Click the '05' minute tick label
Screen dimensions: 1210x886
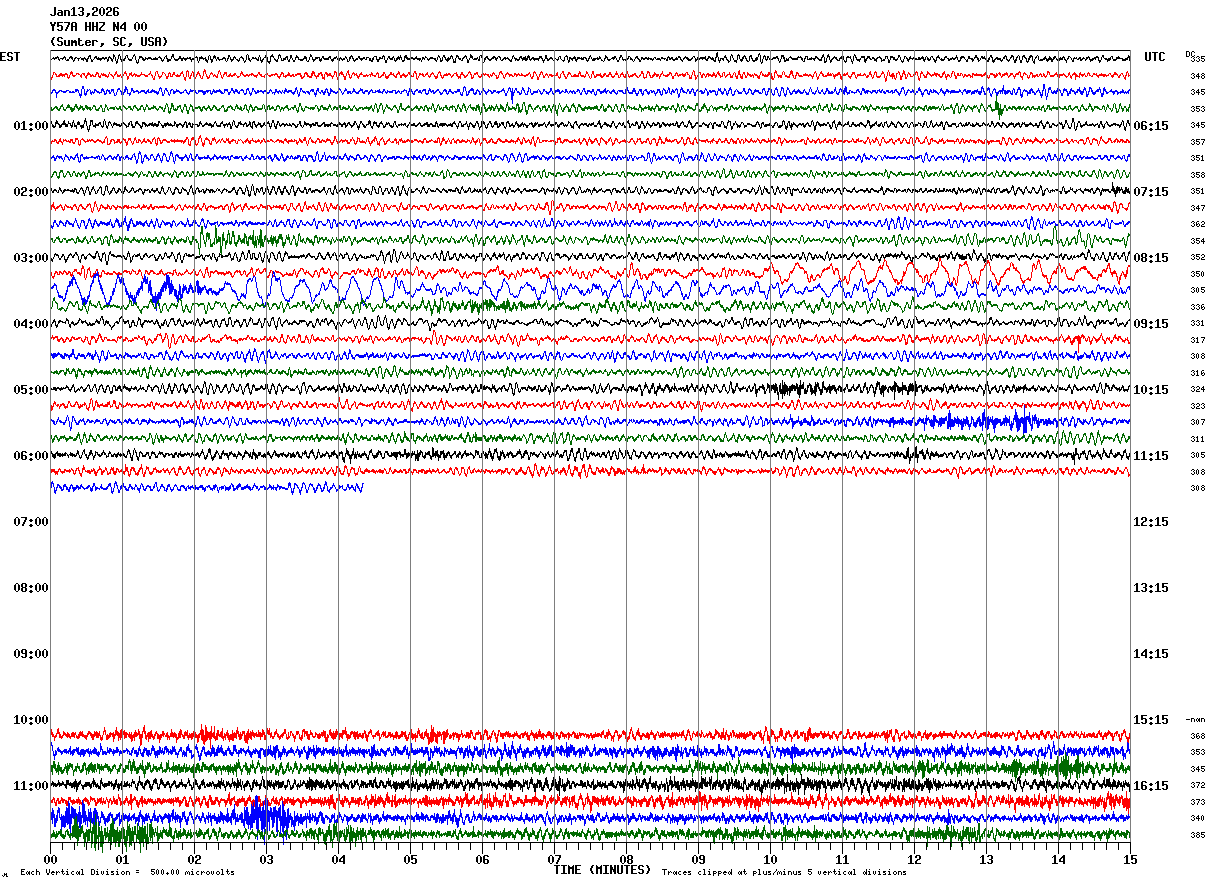[x=410, y=859]
